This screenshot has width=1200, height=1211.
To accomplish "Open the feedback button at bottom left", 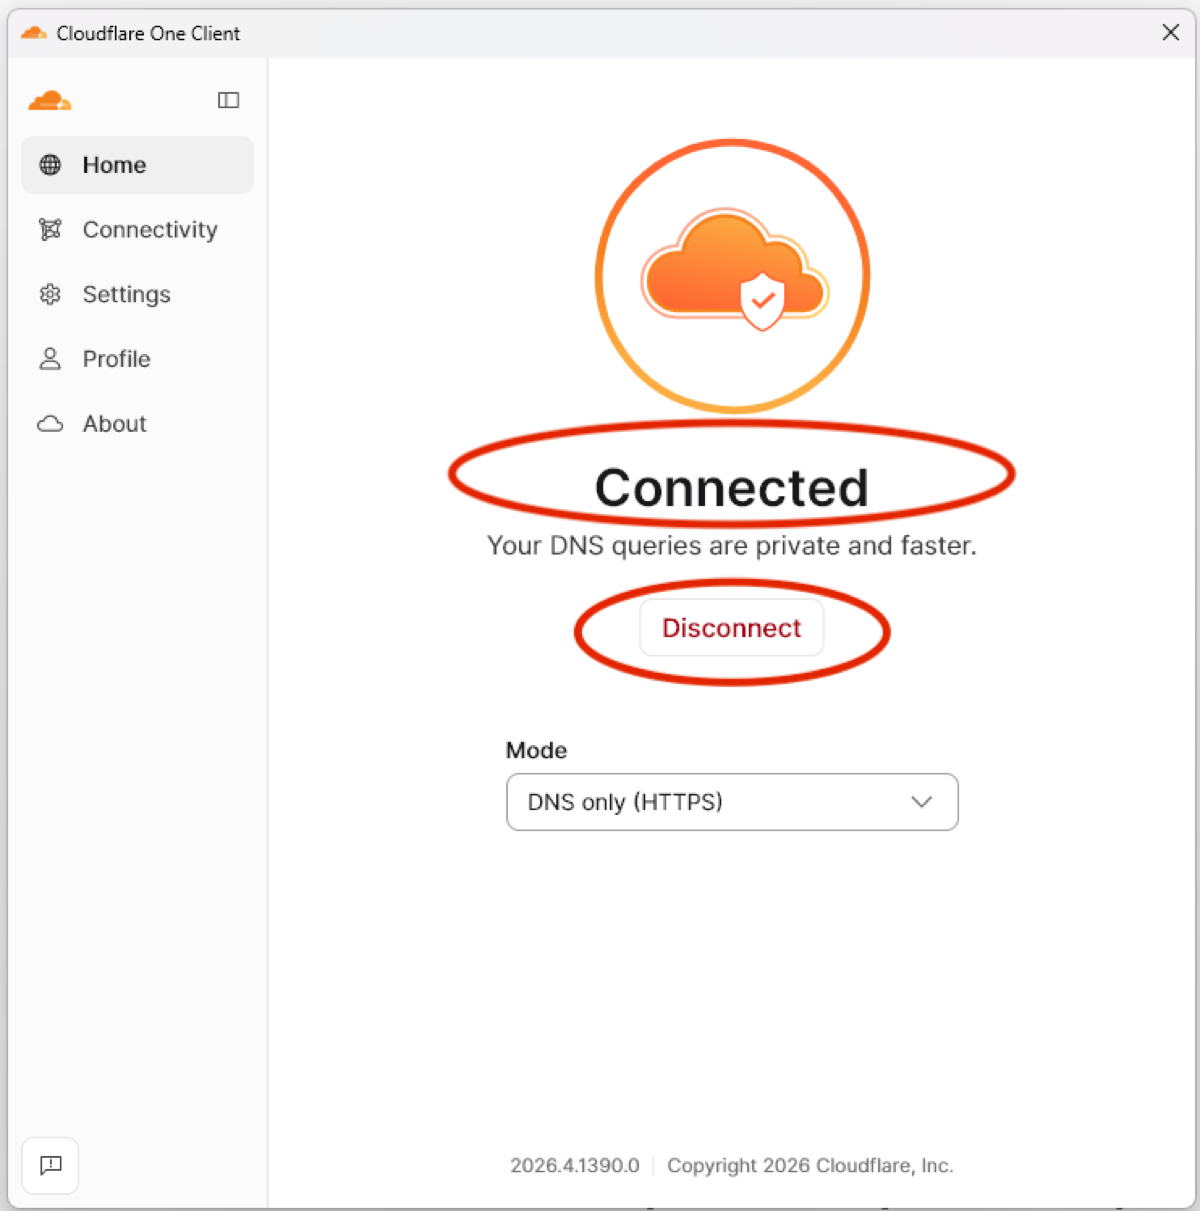I will click(50, 1165).
